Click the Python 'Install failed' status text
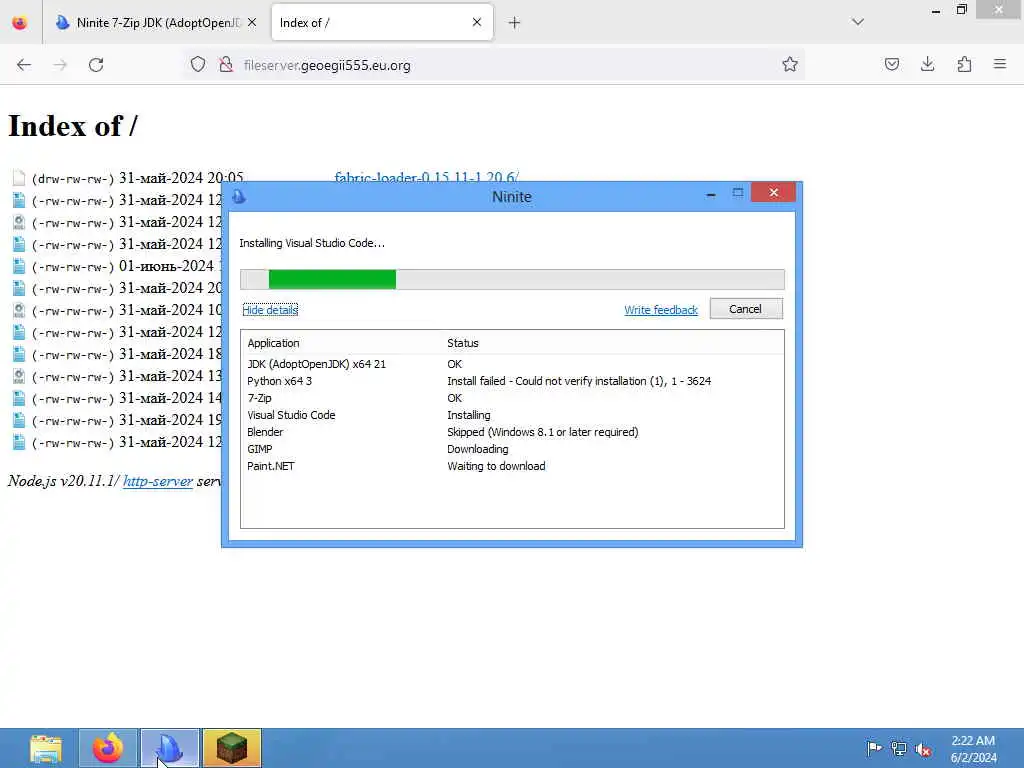The width and height of the screenshot is (1024, 768). (x=579, y=381)
